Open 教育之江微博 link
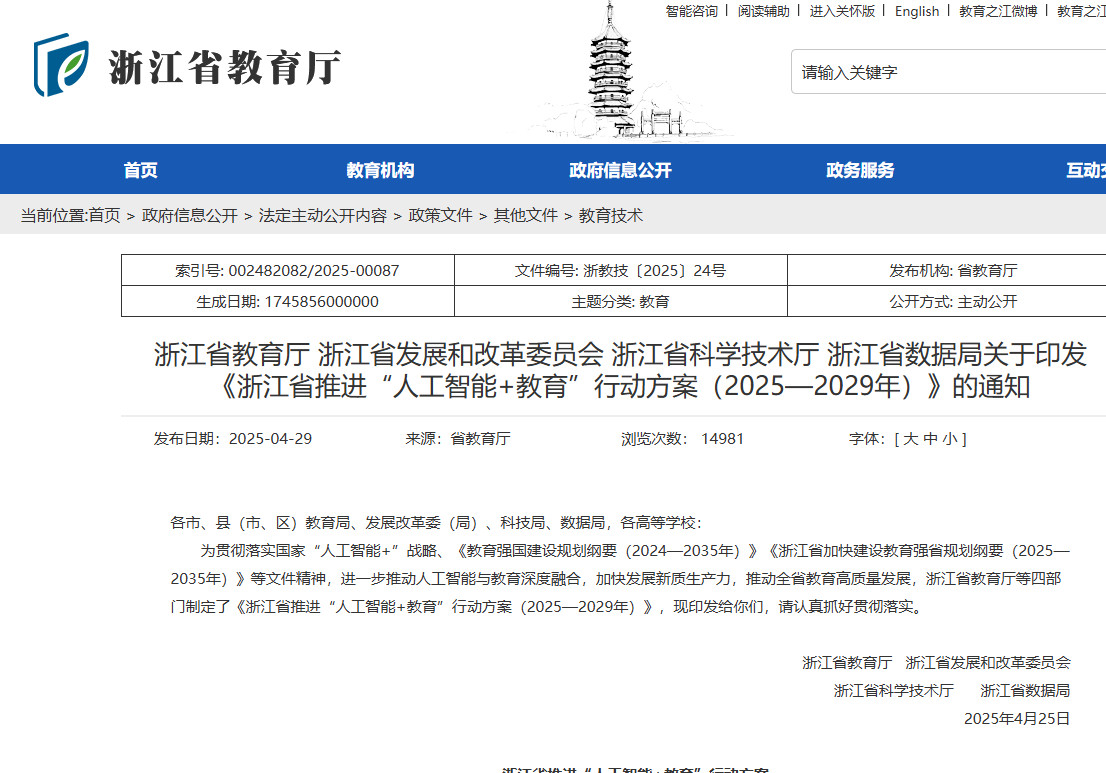 (997, 11)
